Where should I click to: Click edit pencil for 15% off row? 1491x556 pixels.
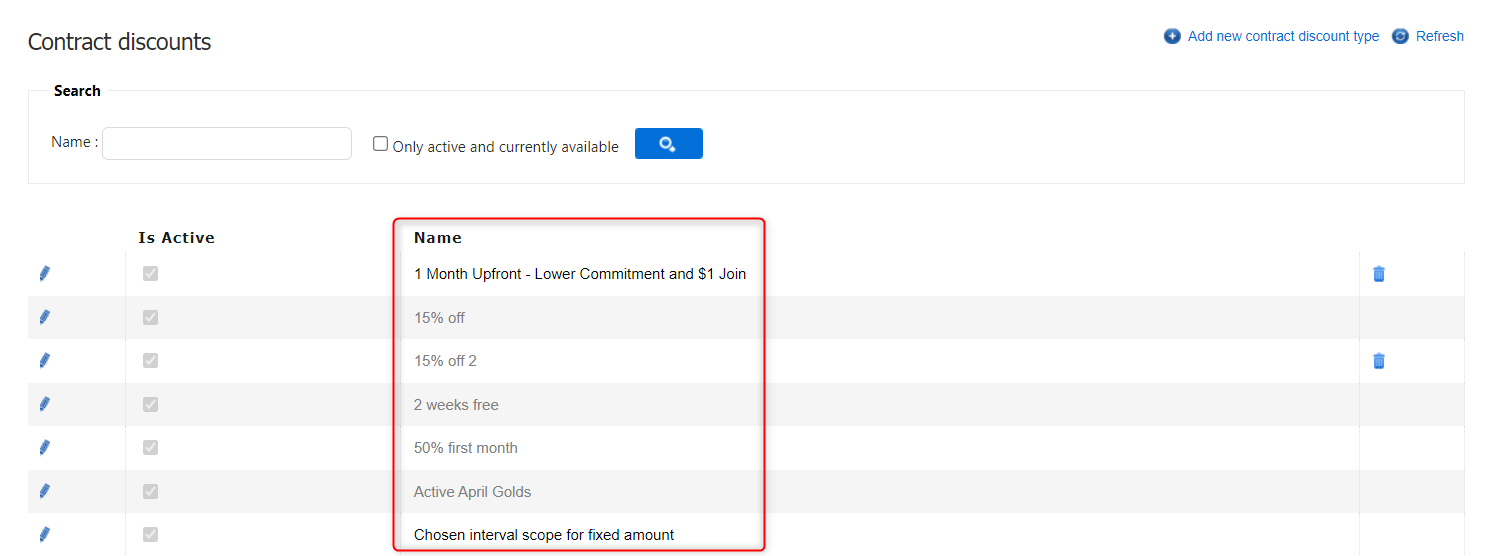(44, 317)
